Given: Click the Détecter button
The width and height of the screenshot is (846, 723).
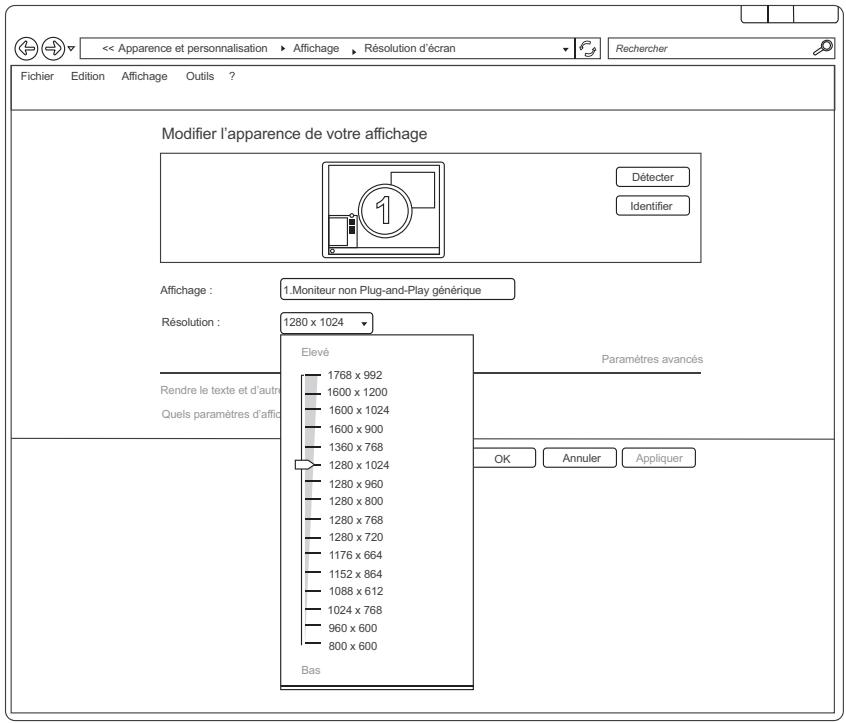Looking at the screenshot, I should [x=652, y=177].
